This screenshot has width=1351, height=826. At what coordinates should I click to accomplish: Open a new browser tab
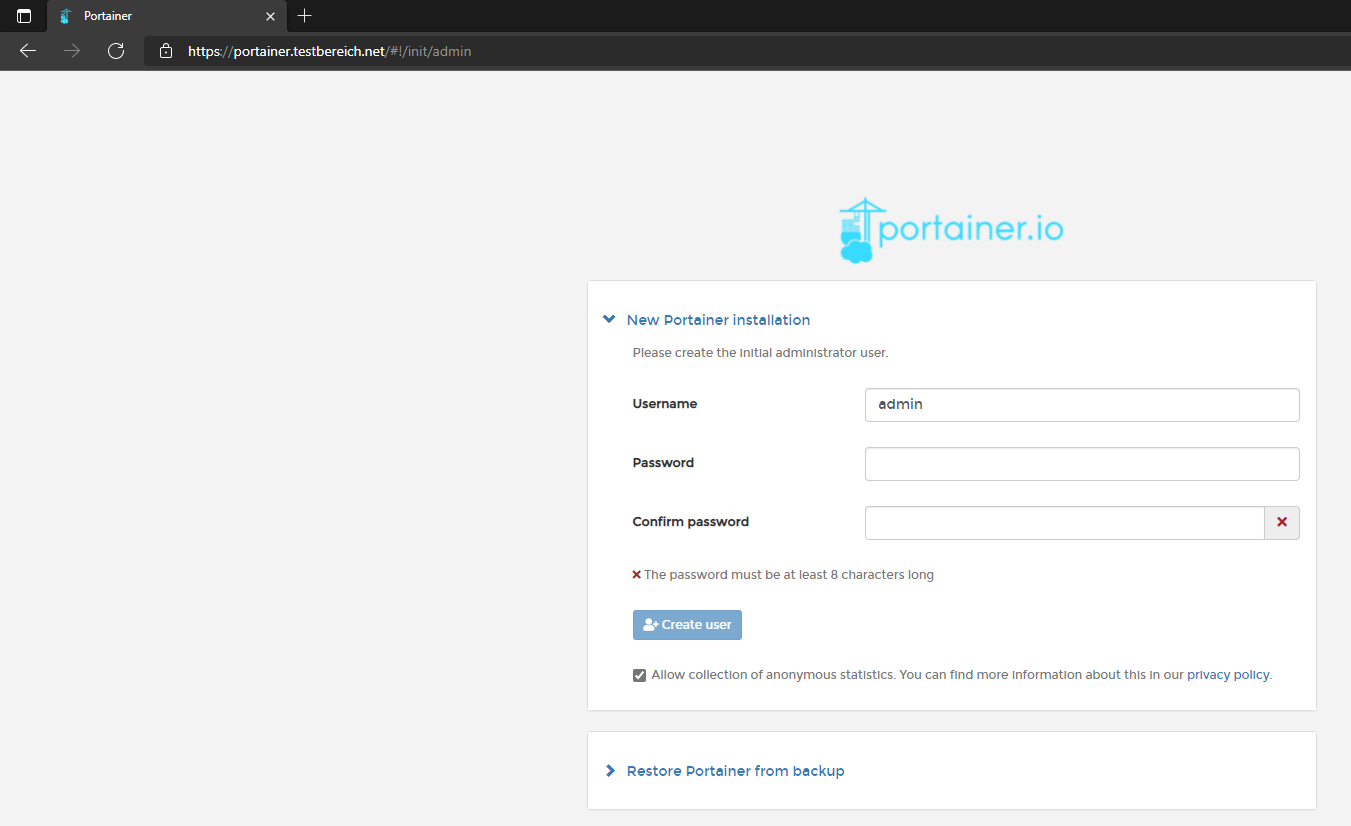tap(305, 16)
